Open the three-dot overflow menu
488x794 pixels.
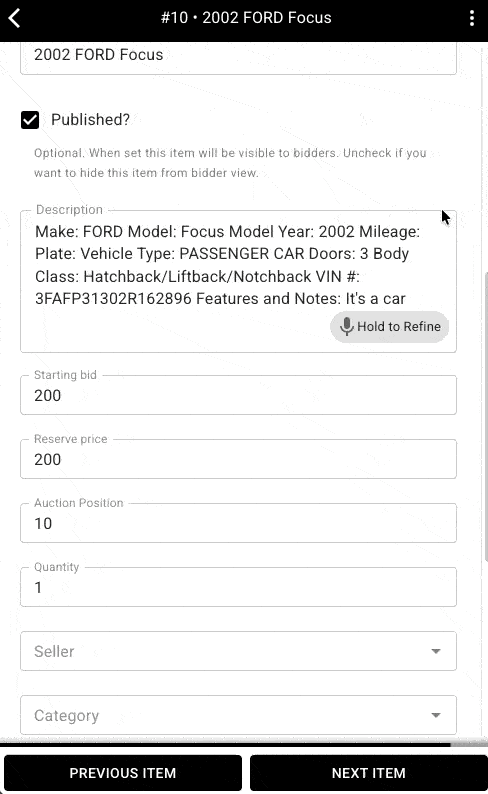(x=471, y=18)
